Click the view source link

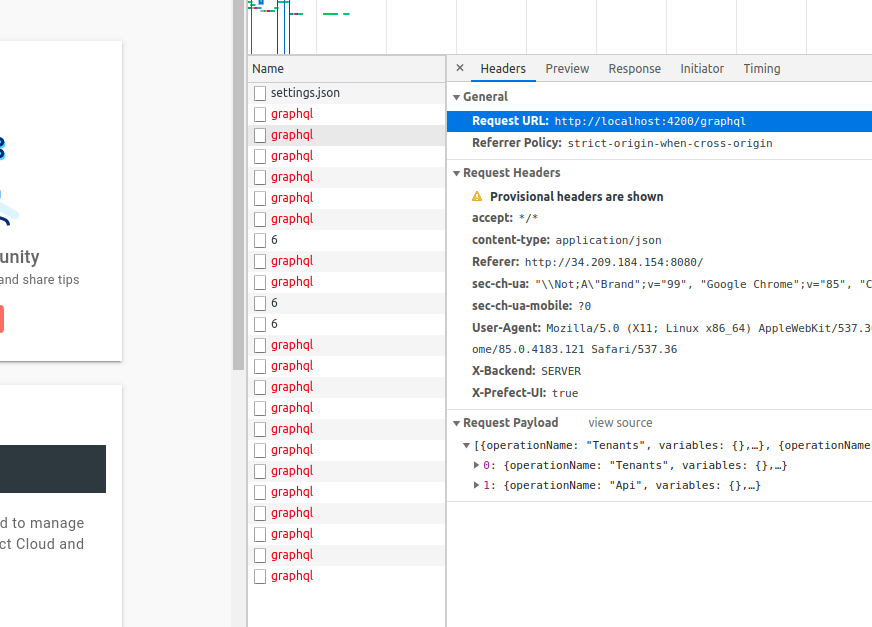pyautogui.click(x=620, y=422)
